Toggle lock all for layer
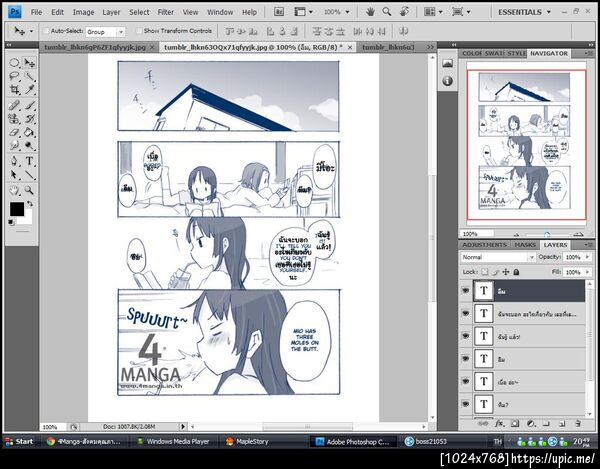This screenshot has width=600, height=469. (x=516, y=272)
